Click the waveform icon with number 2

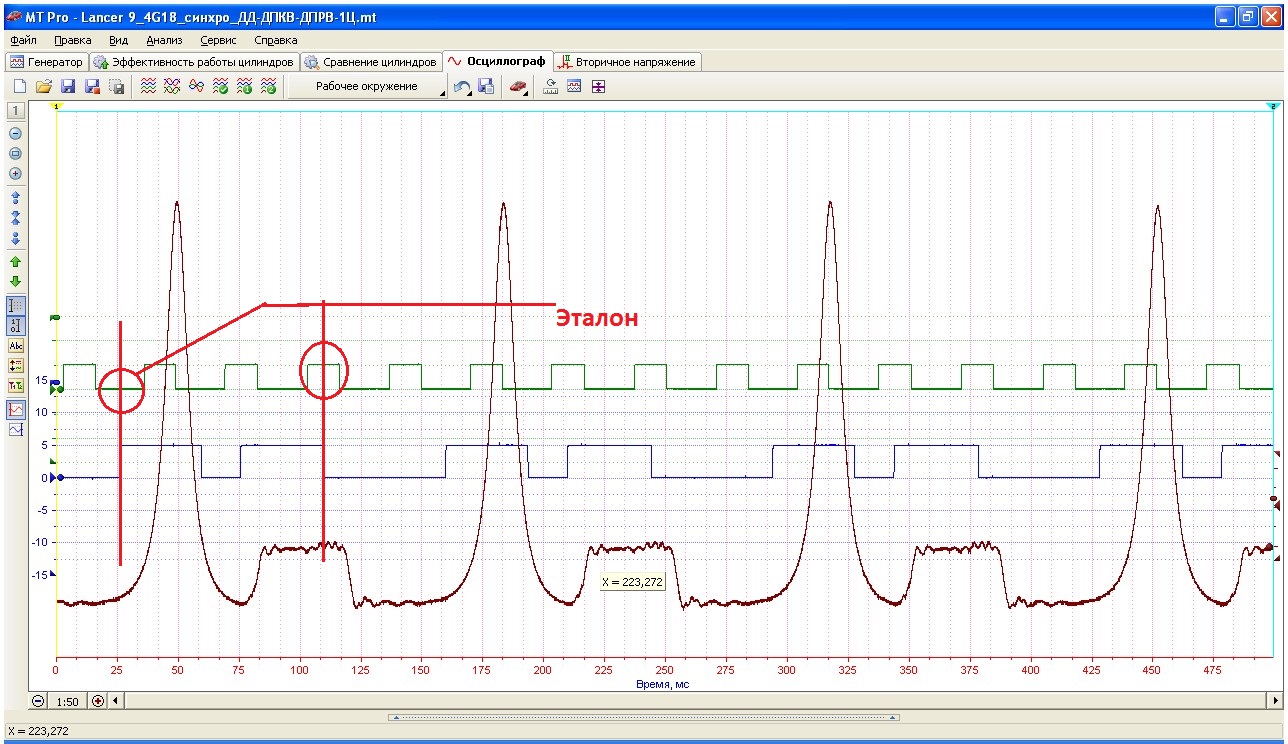[x=268, y=87]
